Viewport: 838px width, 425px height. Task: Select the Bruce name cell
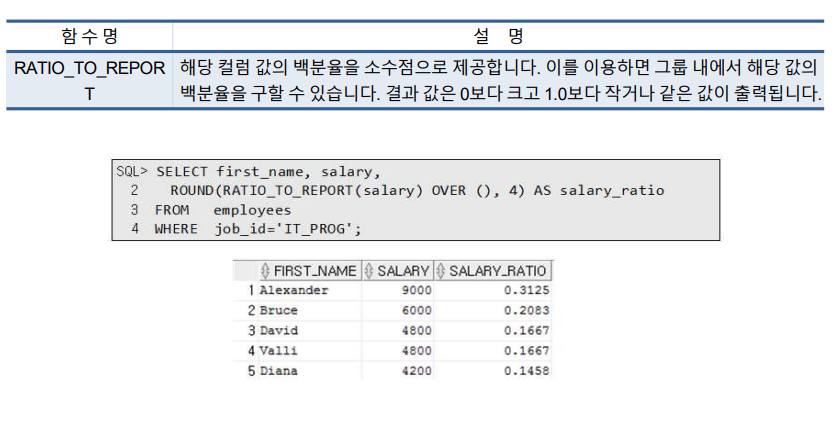tap(278, 311)
